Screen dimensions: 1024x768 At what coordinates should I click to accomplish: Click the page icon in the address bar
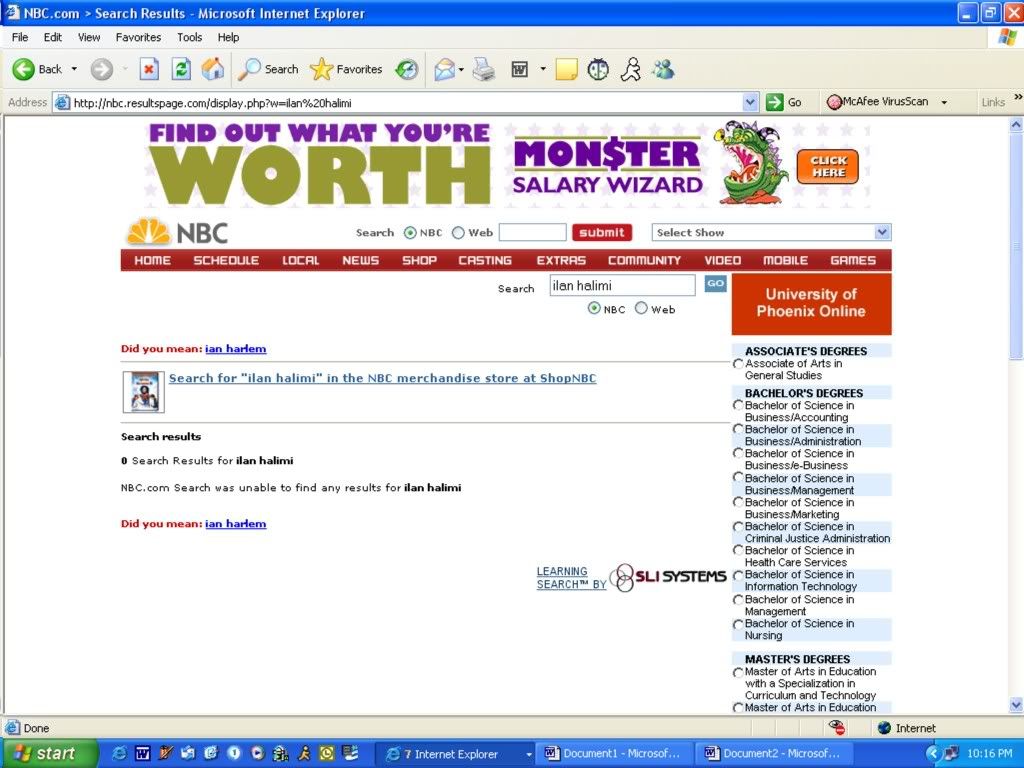click(62, 103)
